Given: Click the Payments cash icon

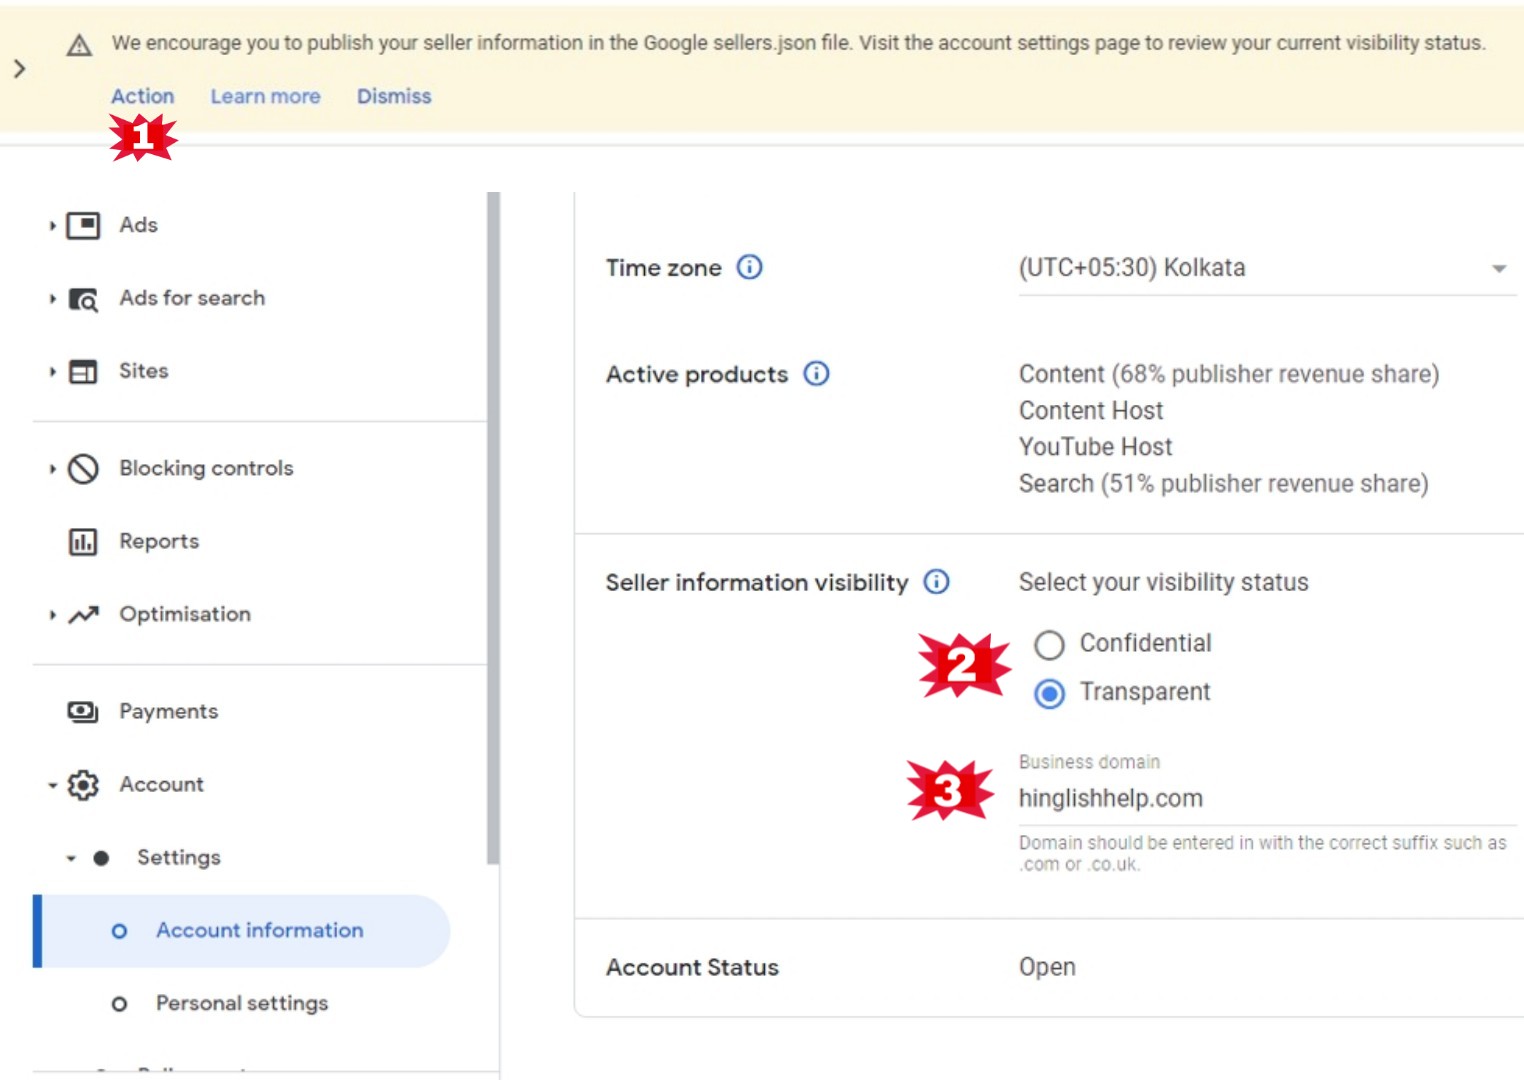Looking at the screenshot, I should click(x=83, y=712).
